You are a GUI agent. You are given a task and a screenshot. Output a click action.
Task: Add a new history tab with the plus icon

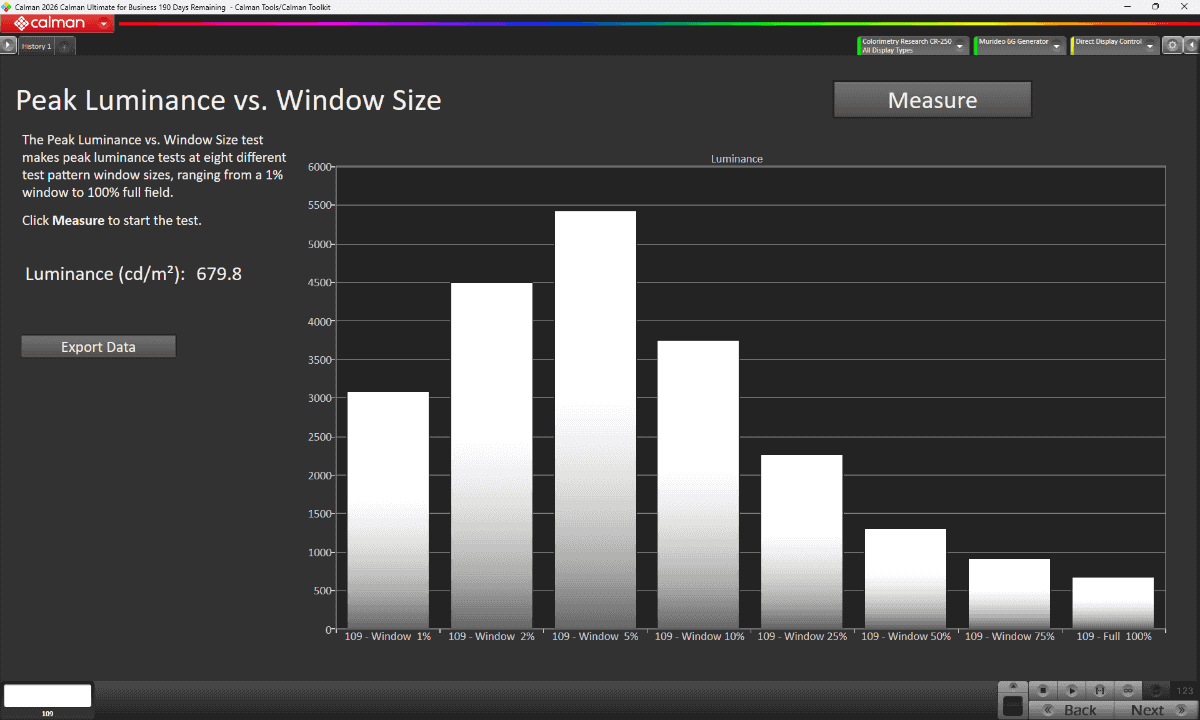pos(65,46)
